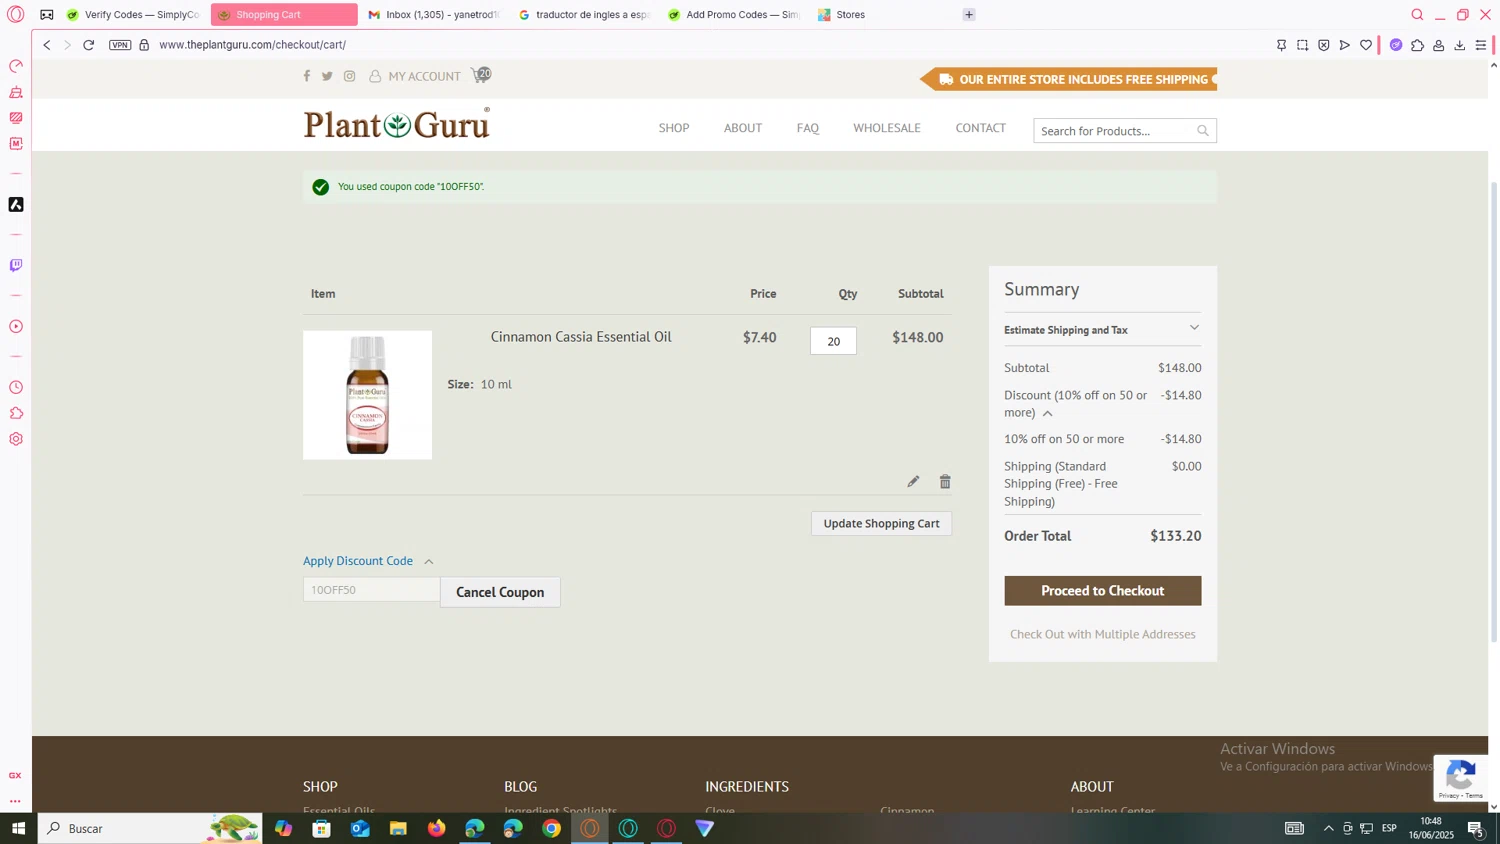Click Proceed to Checkout button
Image resolution: width=1500 pixels, height=844 pixels.
coord(1102,591)
